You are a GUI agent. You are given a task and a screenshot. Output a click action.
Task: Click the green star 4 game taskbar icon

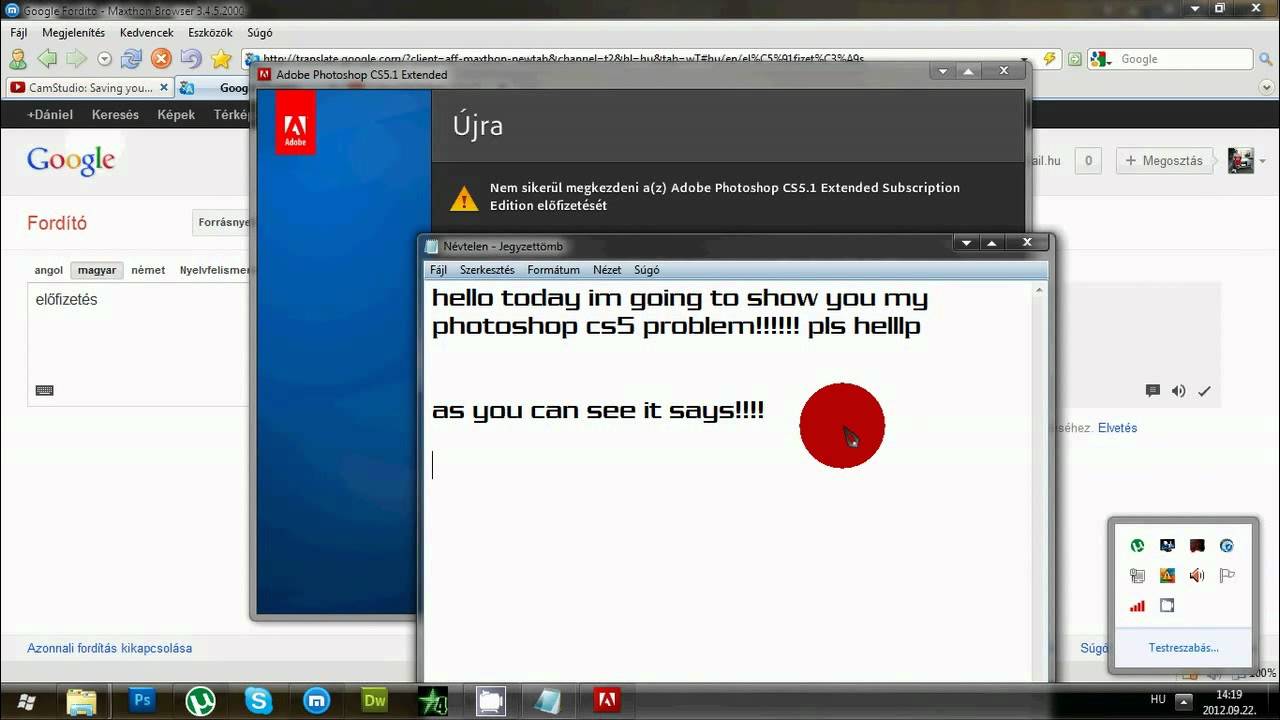point(432,700)
